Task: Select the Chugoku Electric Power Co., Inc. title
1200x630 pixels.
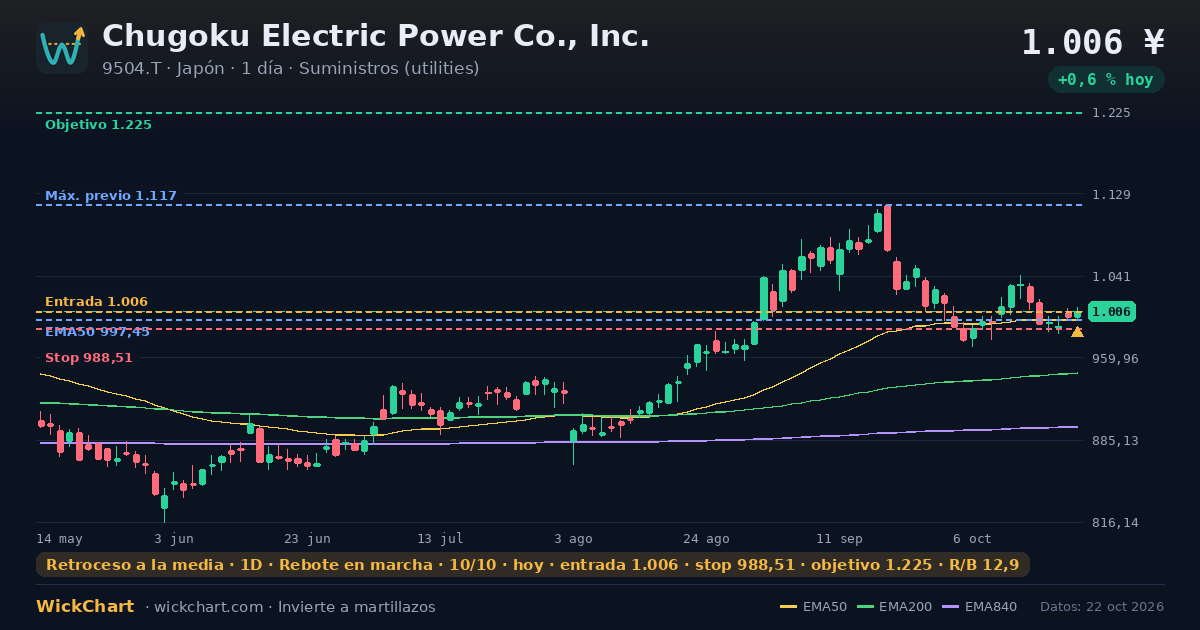Action: pyautogui.click(x=376, y=36)
